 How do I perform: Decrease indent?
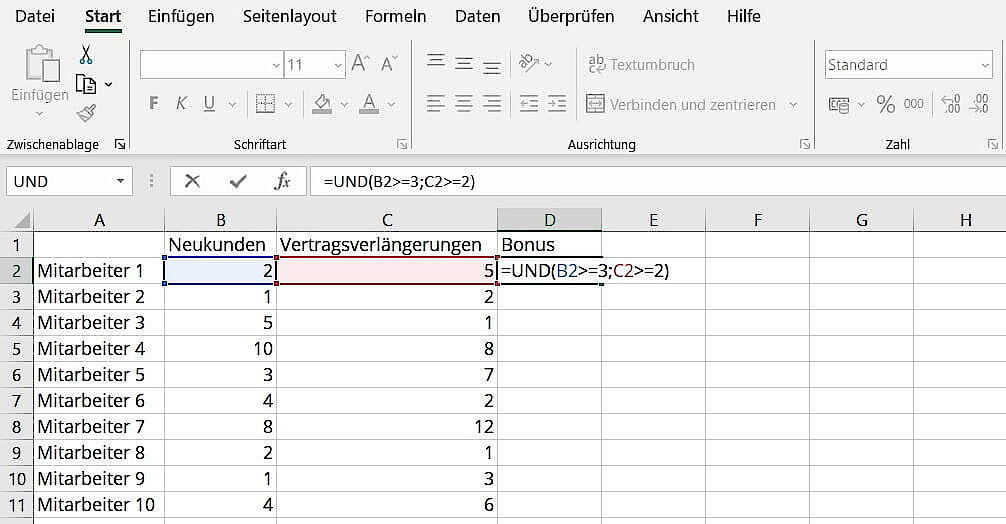(x=529, y=103)
